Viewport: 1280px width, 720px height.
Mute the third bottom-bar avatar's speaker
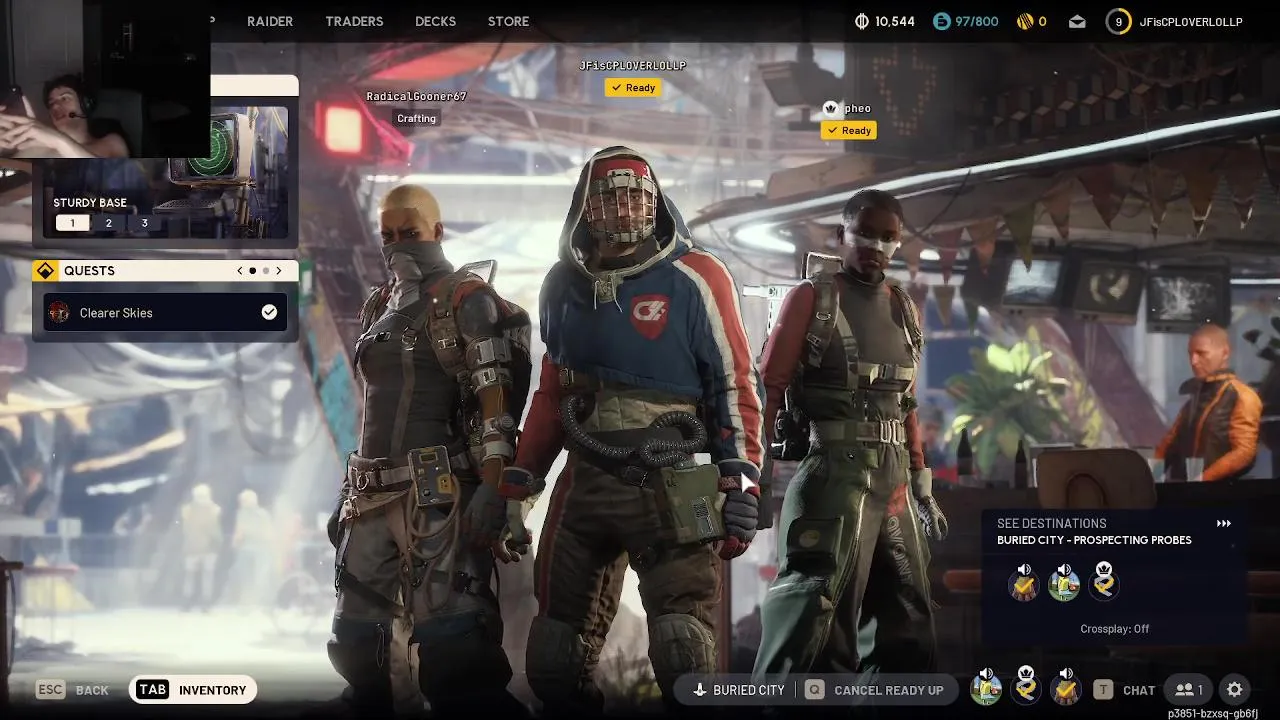tap(1066, 674)
